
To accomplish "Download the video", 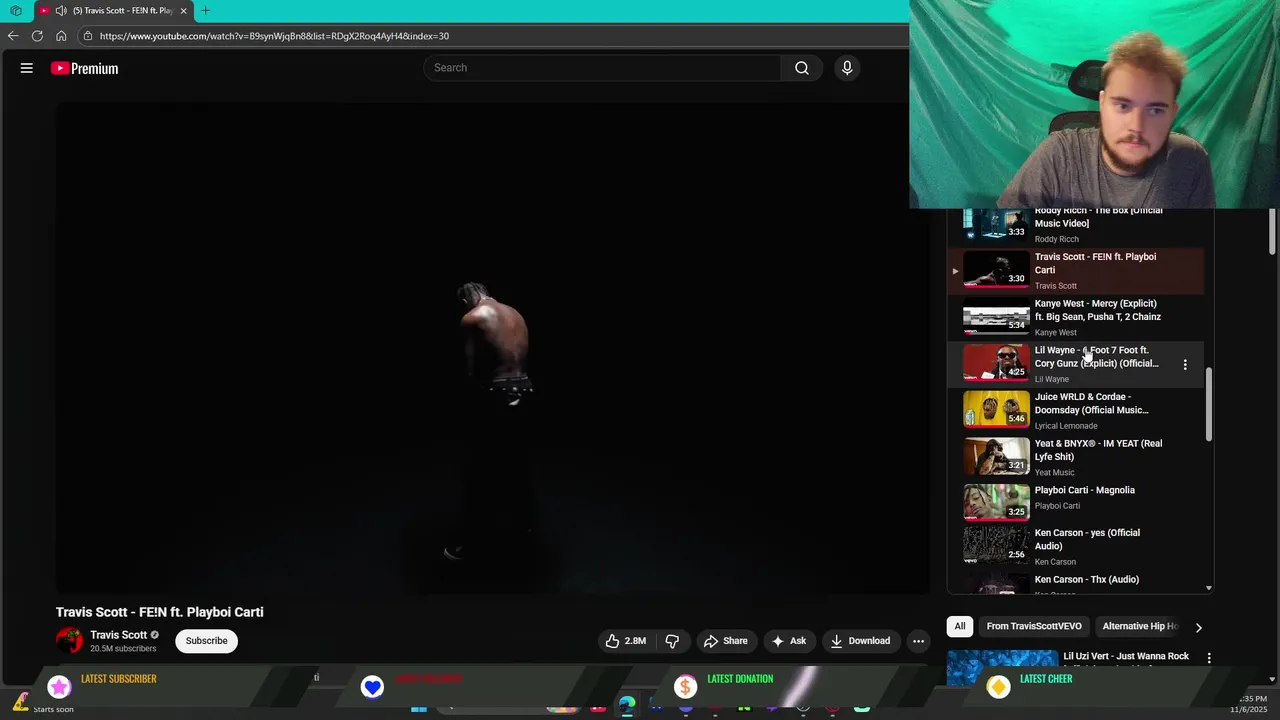I will [x=860, y=641].
